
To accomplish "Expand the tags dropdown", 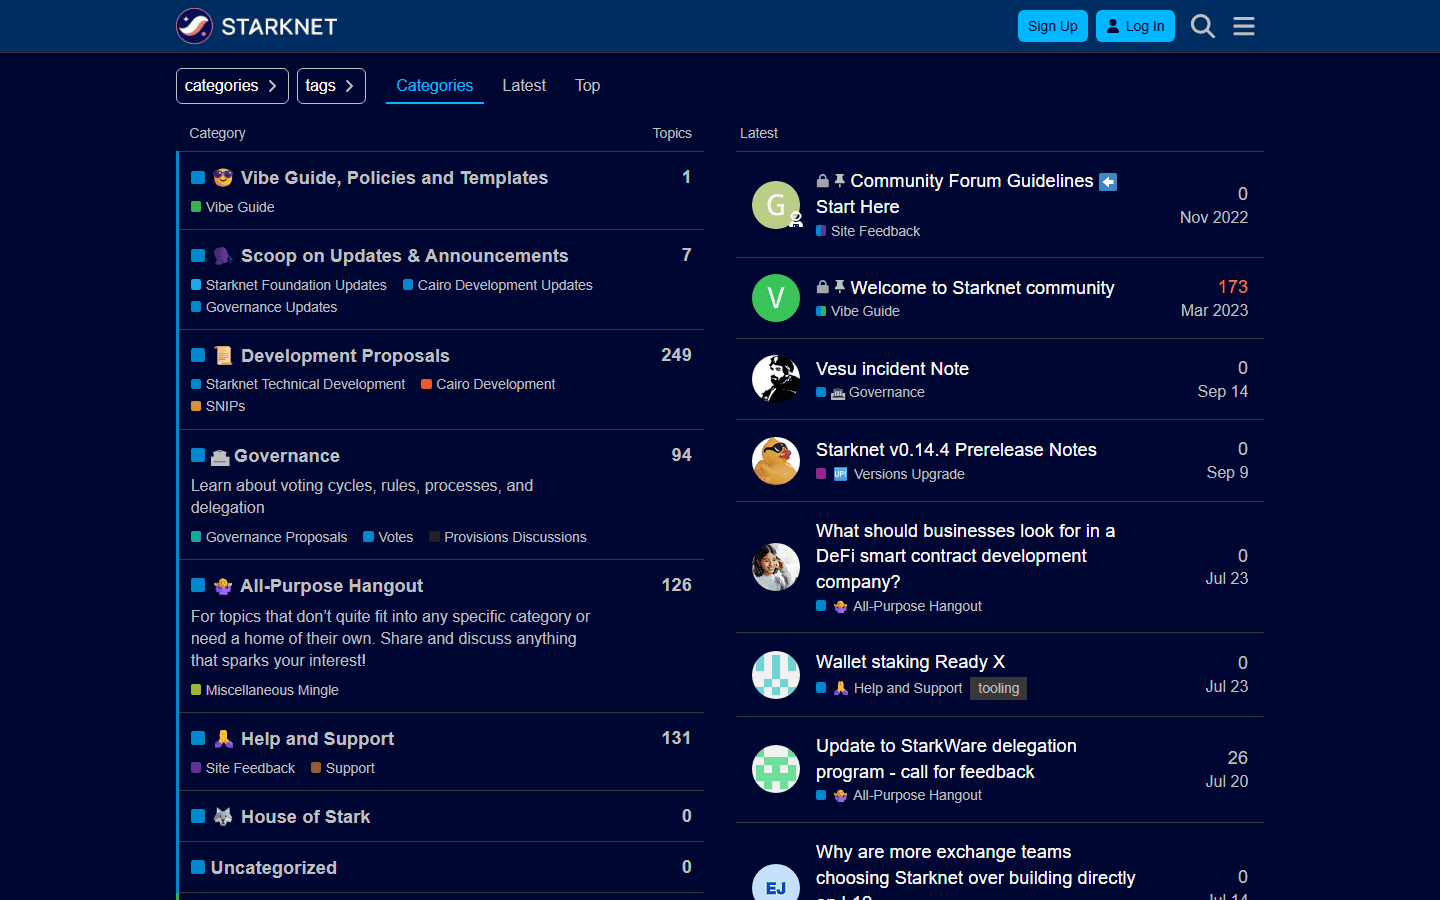I will click(x=331, y=86).
